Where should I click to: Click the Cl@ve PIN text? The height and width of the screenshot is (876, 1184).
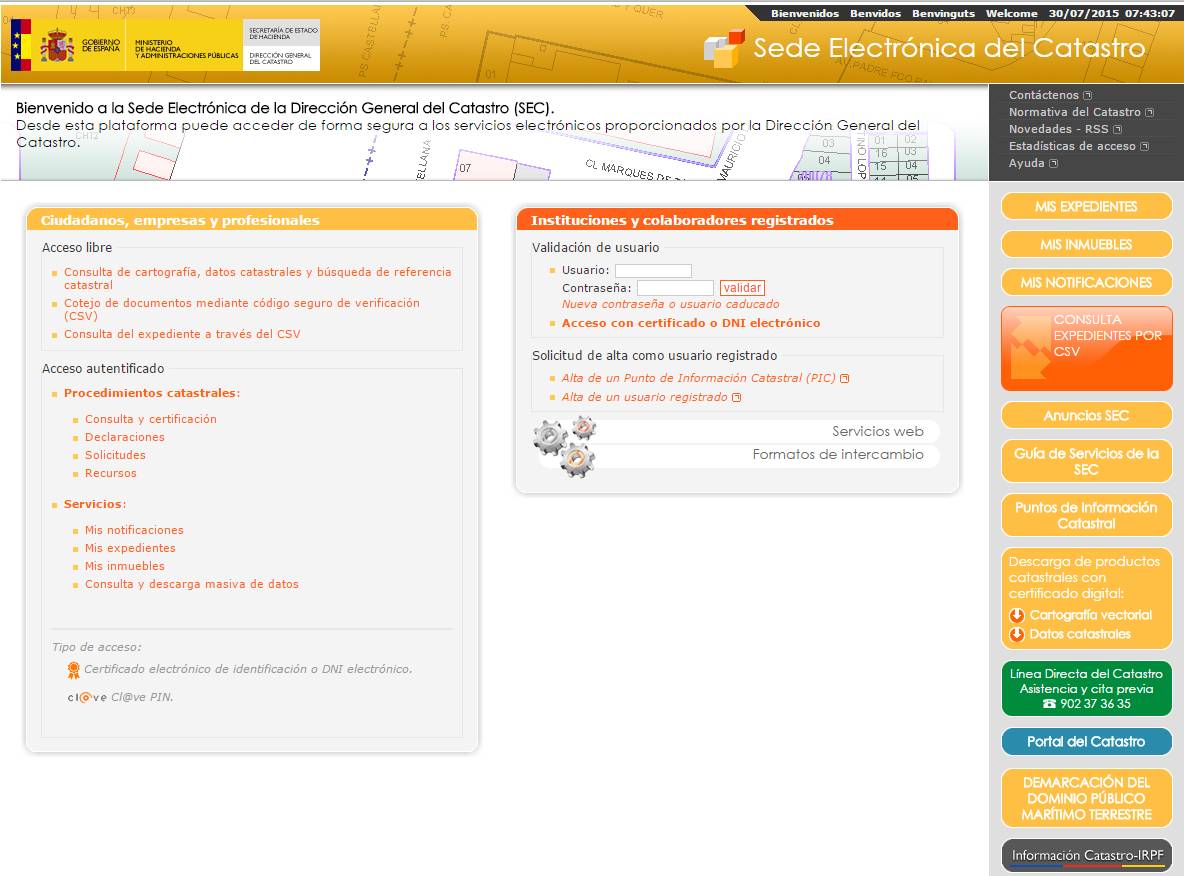(x=142, y=698)
